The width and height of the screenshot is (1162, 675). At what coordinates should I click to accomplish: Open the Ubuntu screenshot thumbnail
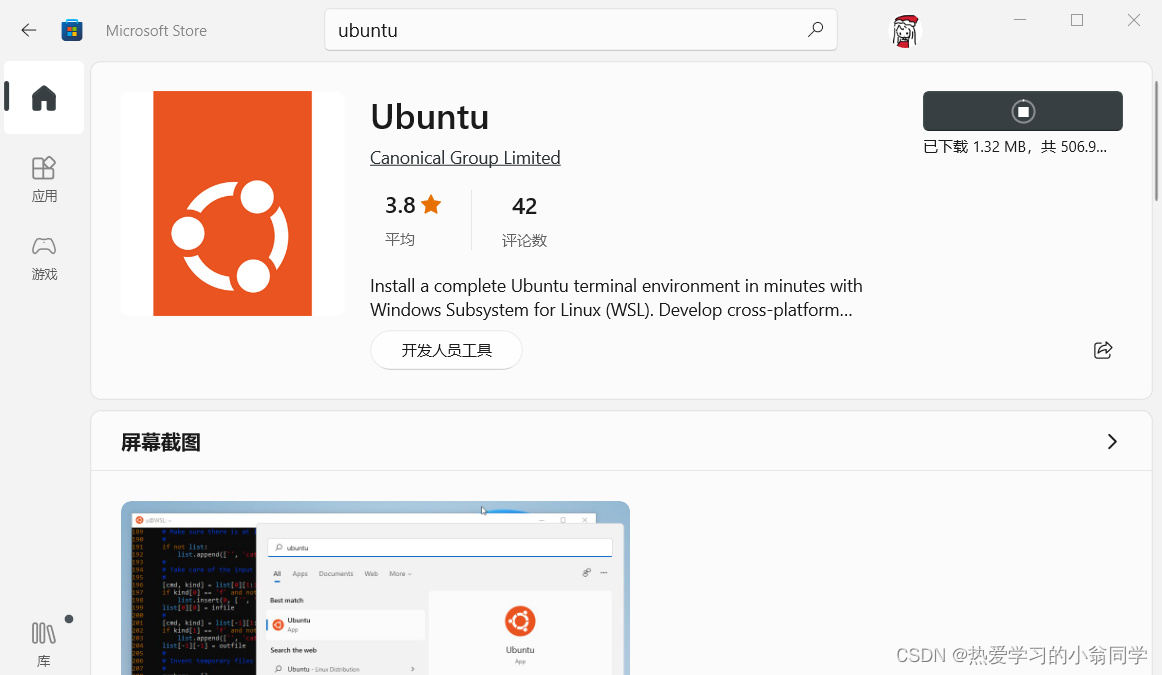pos(375,588)
